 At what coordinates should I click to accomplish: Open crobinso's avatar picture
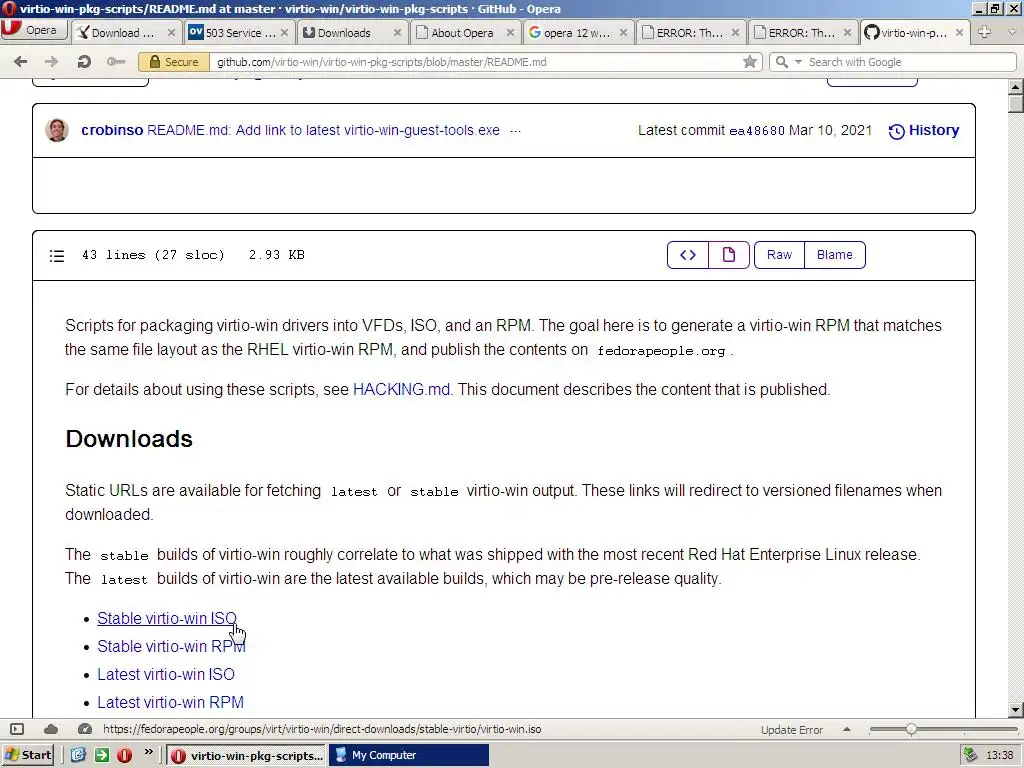(57, 130)
